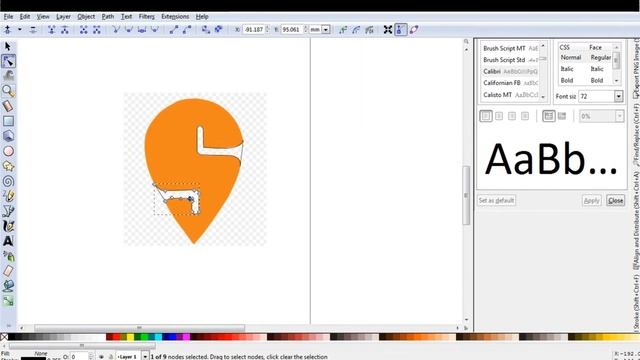Select the Paint bucket fill tool
This screenshot has height=360, width=640.
[x=8, y=286]
